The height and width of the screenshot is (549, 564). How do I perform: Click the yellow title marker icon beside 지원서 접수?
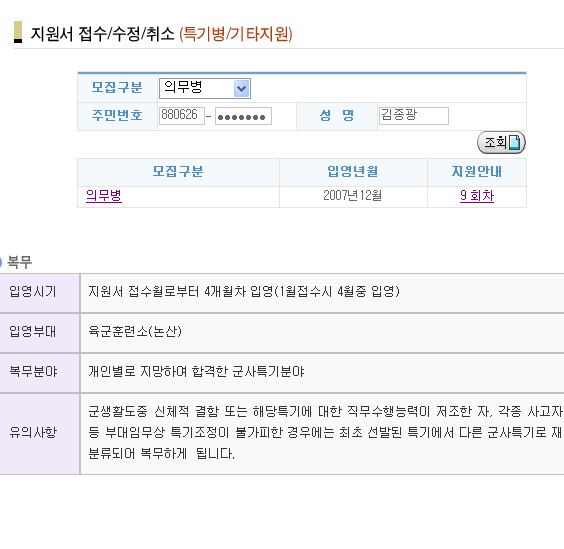18,32
